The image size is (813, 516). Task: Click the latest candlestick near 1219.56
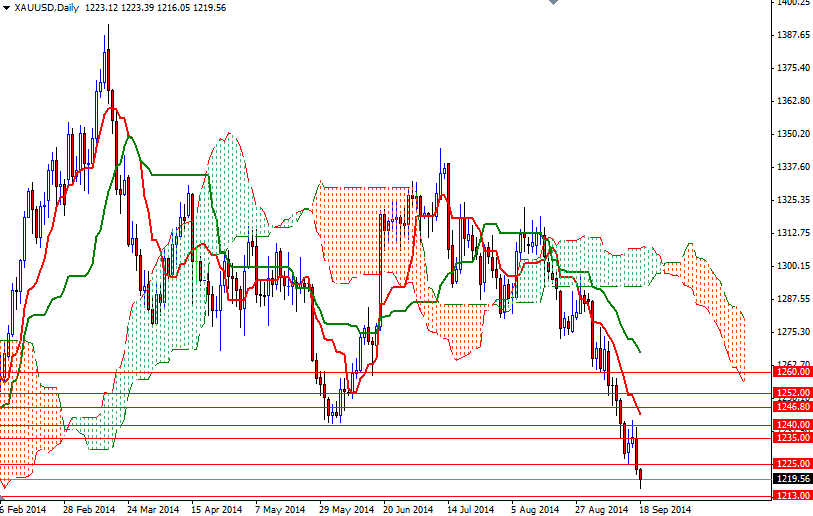point(640,476)
